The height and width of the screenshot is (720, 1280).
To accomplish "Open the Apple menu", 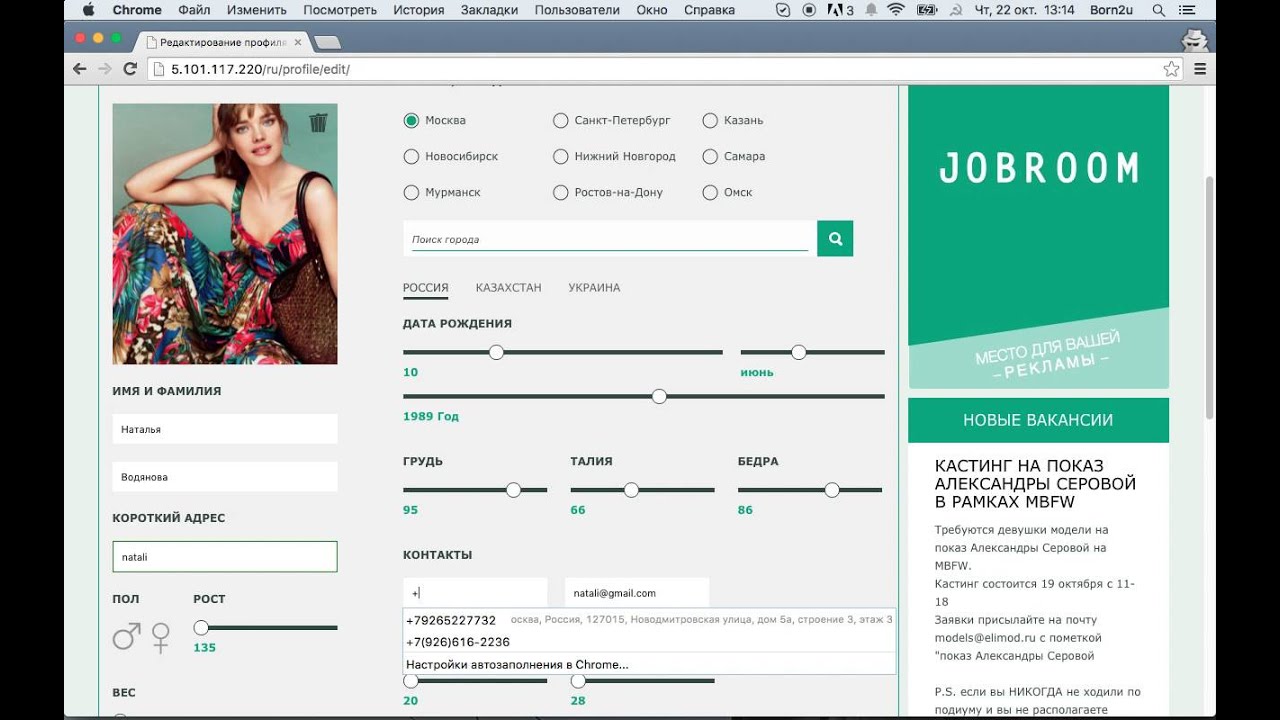I will (88, 10).
